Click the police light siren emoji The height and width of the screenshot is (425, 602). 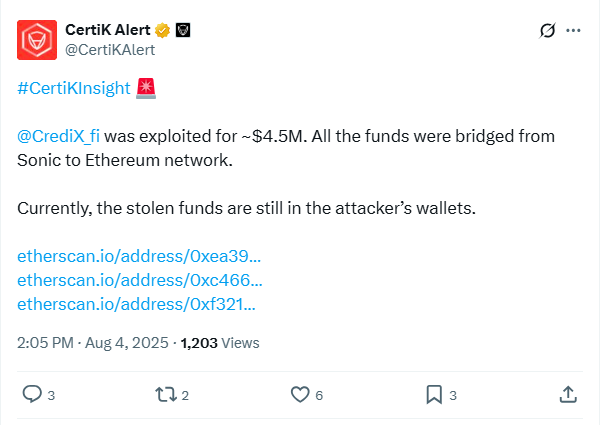click(x=147, y=88)
